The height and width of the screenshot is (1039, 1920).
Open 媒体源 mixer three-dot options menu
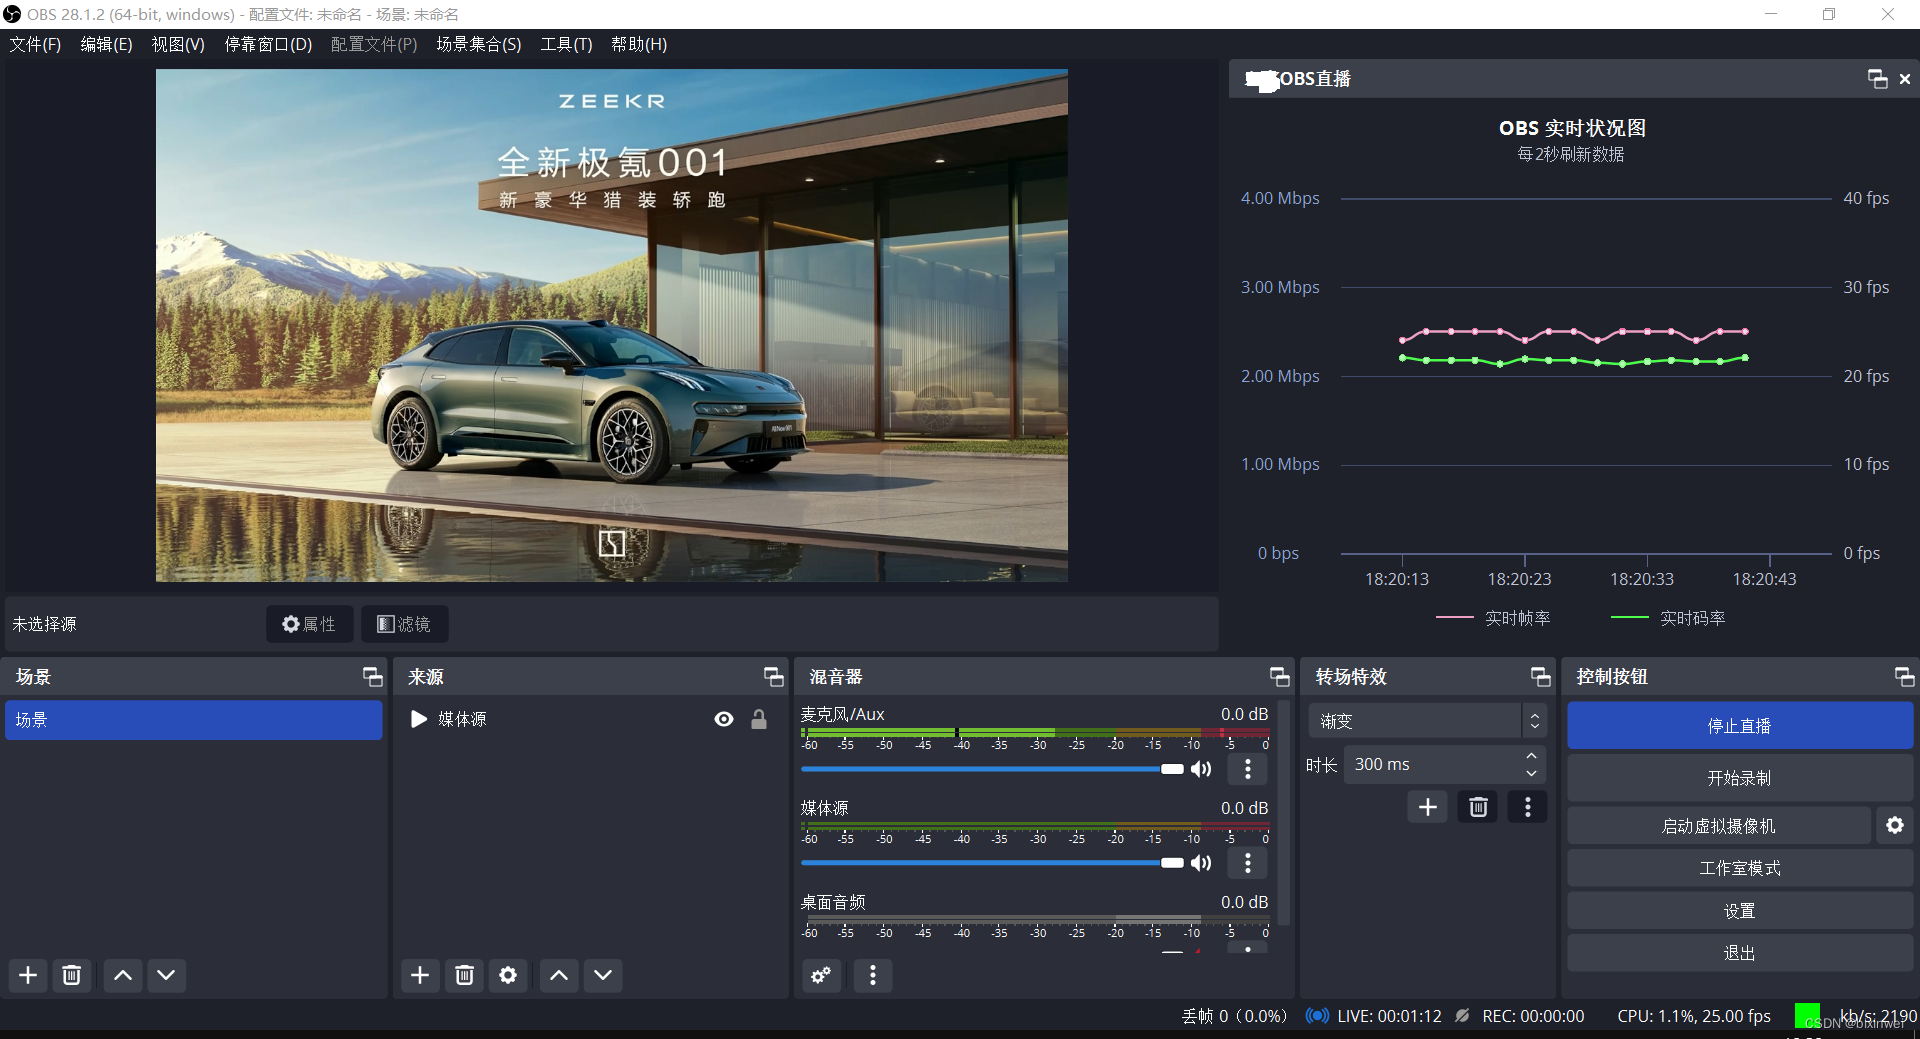1248,863
